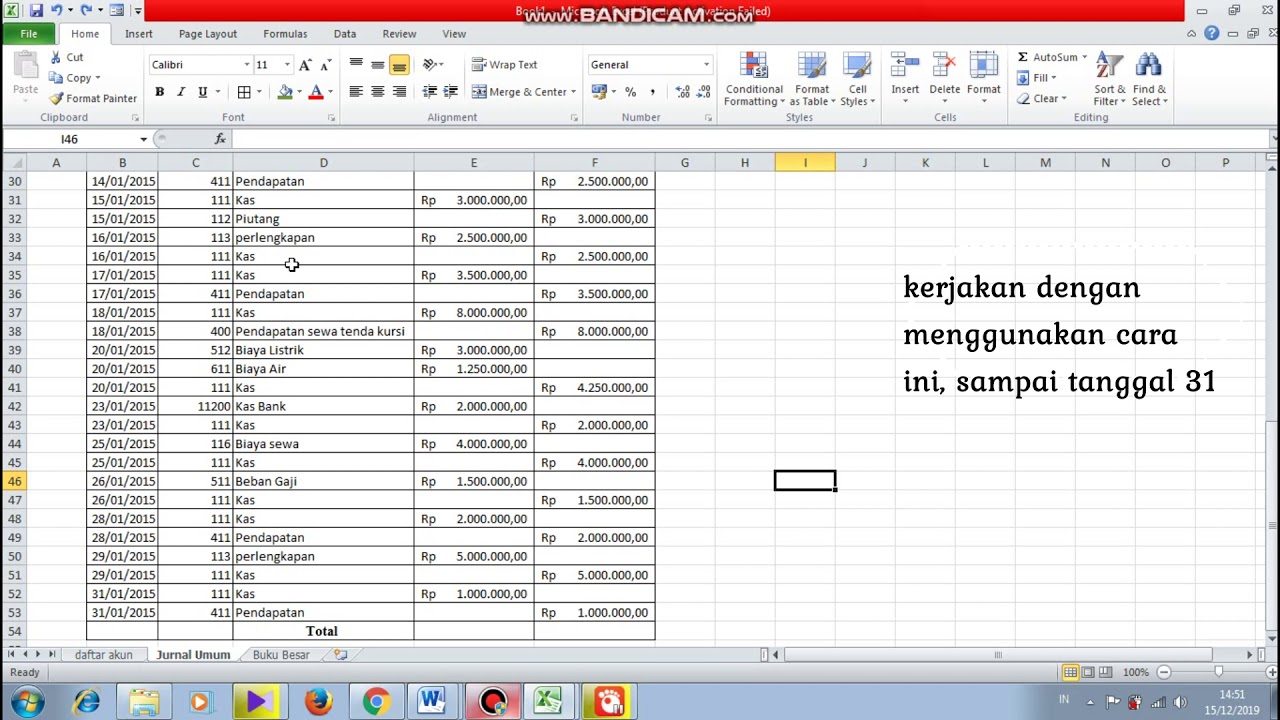Screen dimensions: 1280x720
Task: Increase indent of cell
Action: tap(451, 92)
